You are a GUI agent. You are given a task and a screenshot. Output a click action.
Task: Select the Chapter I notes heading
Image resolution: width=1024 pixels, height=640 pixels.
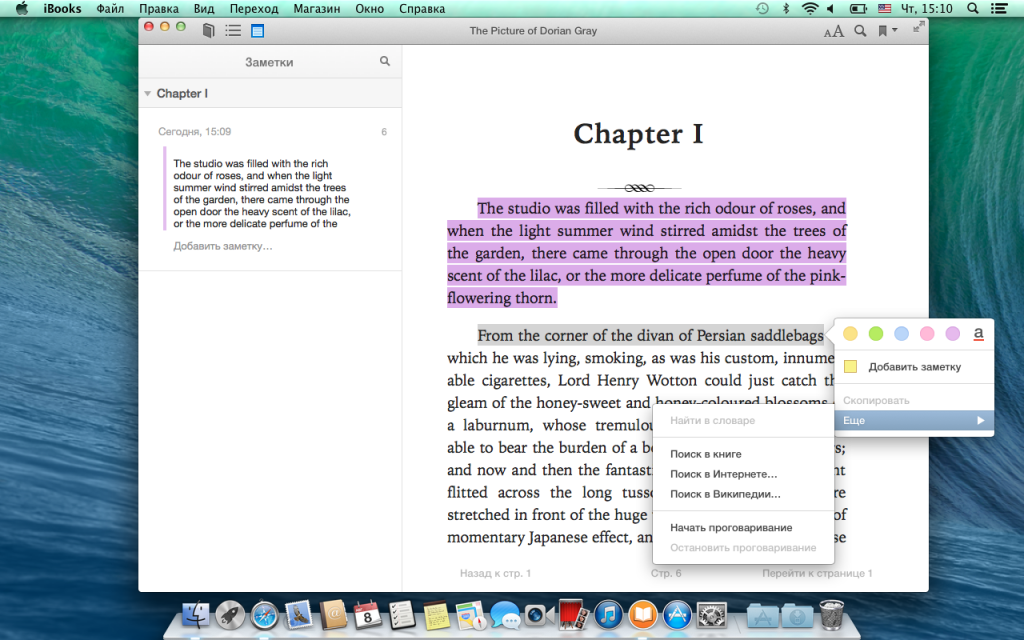click(182, 93)
